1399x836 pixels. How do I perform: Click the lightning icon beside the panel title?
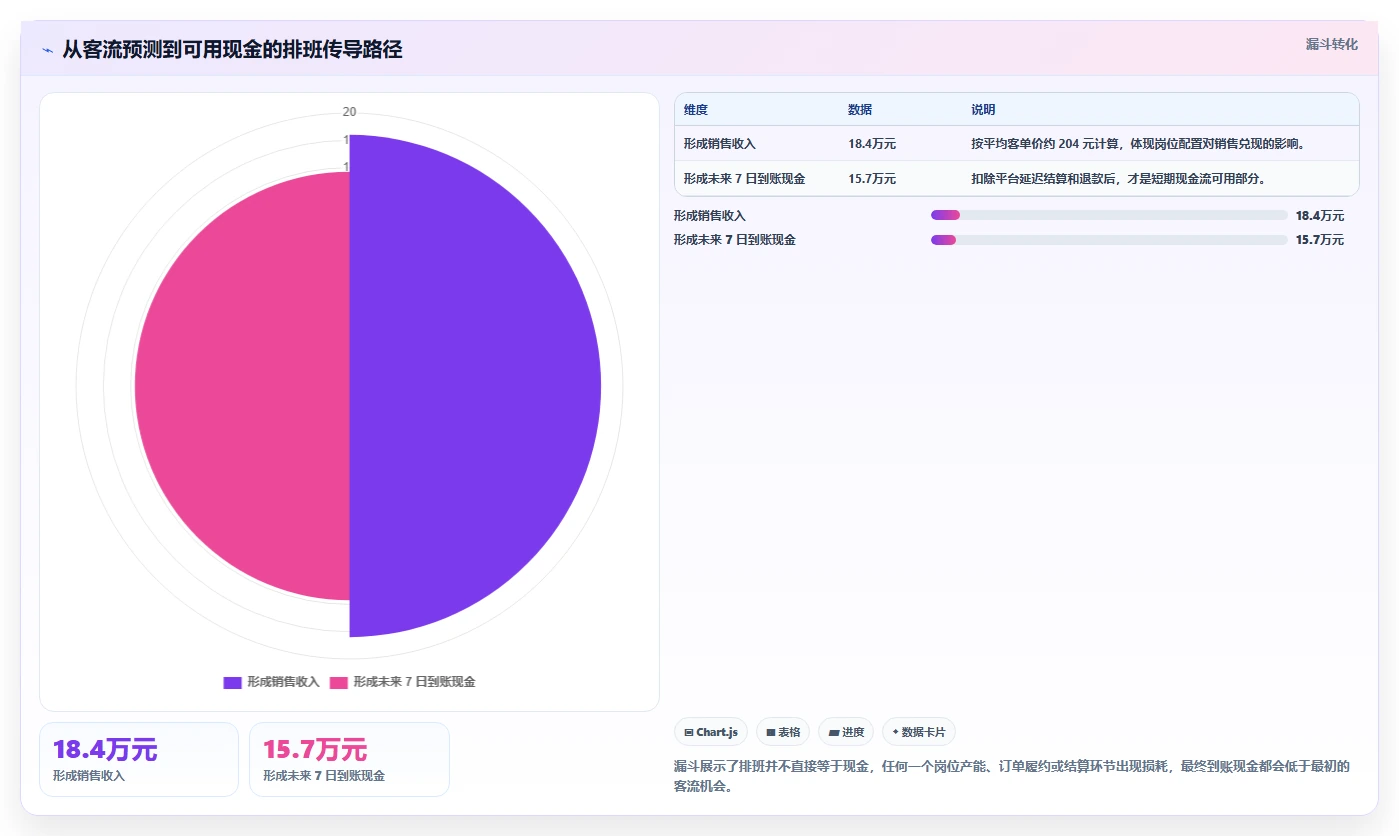pyautogui.click(x=48, y=50)
